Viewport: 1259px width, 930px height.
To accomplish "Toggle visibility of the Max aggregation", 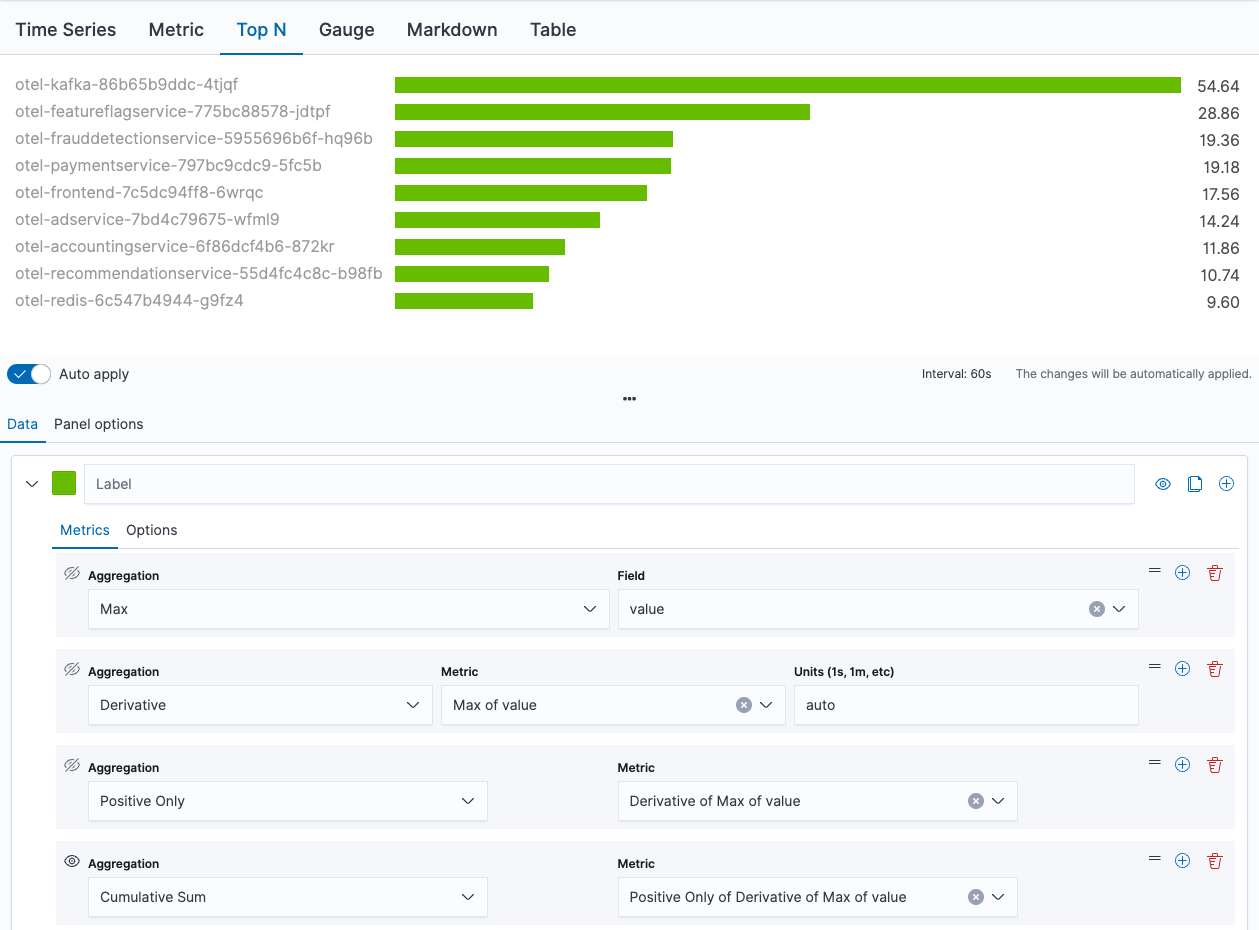I will point(70,572).
